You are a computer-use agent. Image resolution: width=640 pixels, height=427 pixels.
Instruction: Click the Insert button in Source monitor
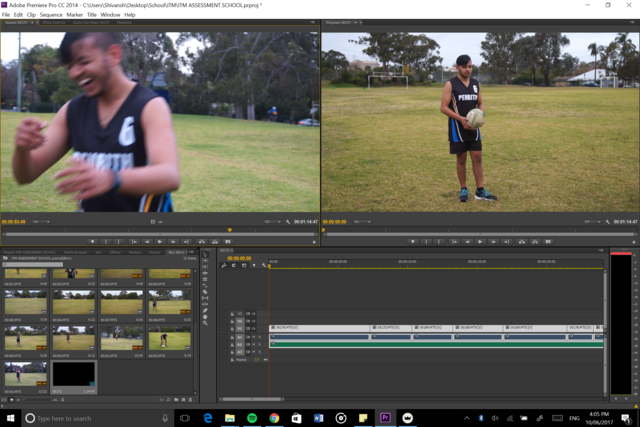(x=202, y=242)
